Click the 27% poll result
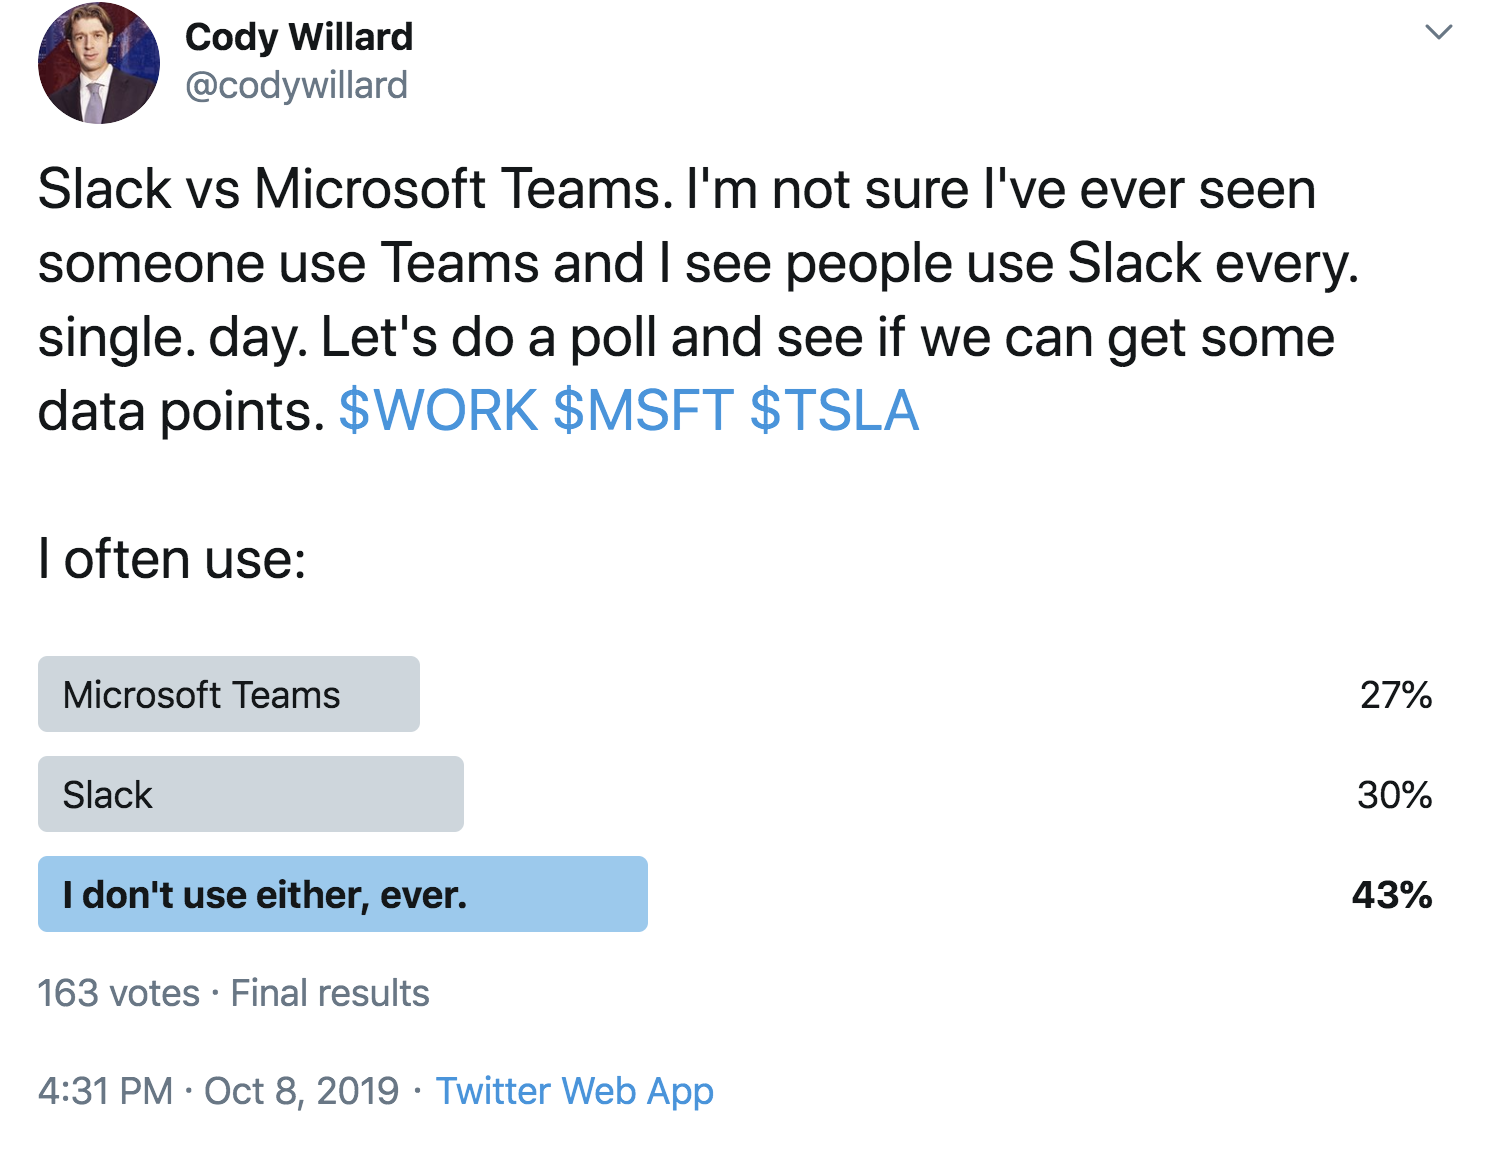Viewport: 1492px width, 1150px height. (x=1396, y=695)
